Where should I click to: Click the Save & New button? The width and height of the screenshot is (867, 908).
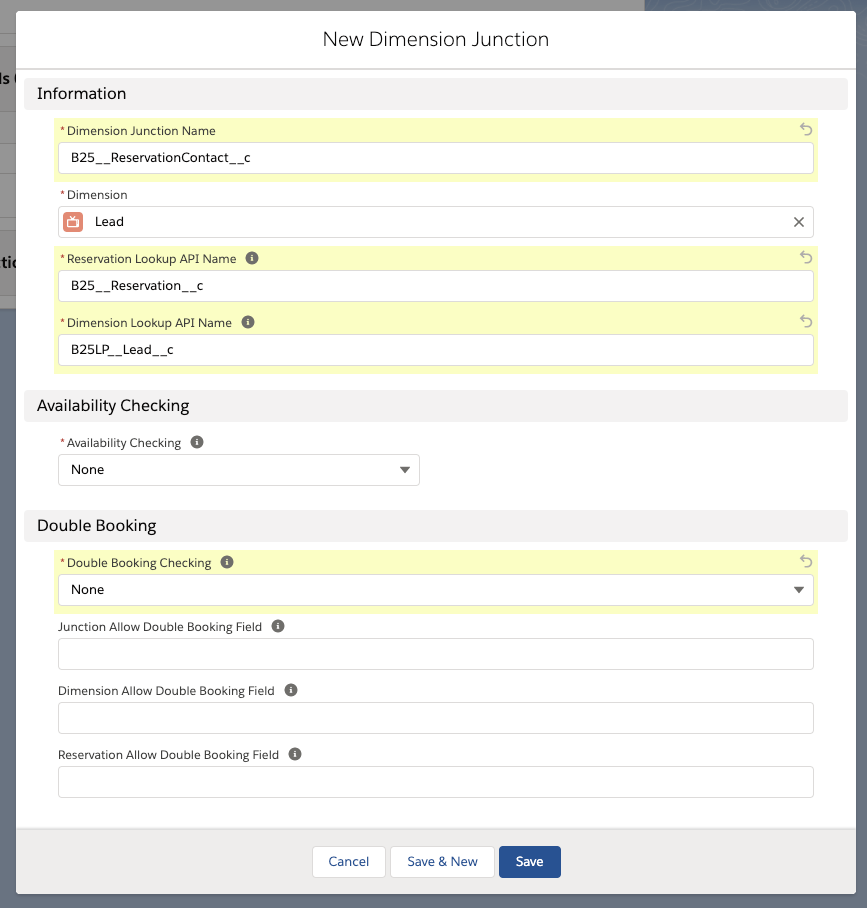pos(442,862)
